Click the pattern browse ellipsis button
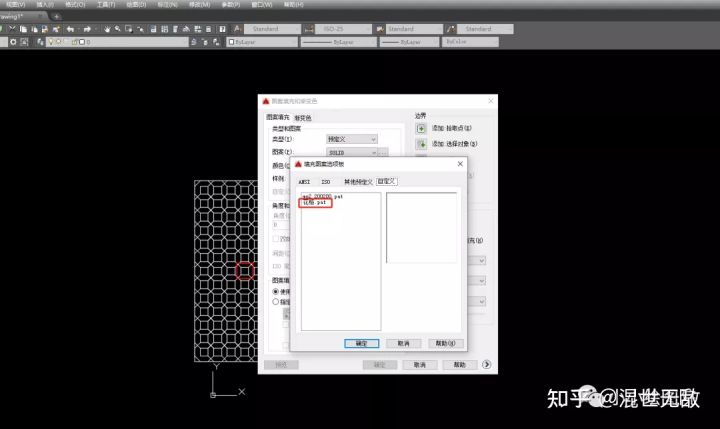Screen dimensions: 720x429 (x=383, y=152)
